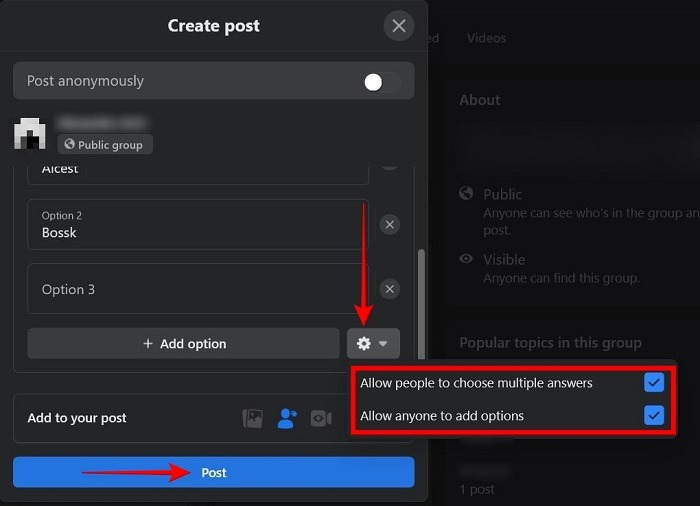Click the group avatar thumbnail
The width and height of the screenshot is (700, 506).
point(29,134)
